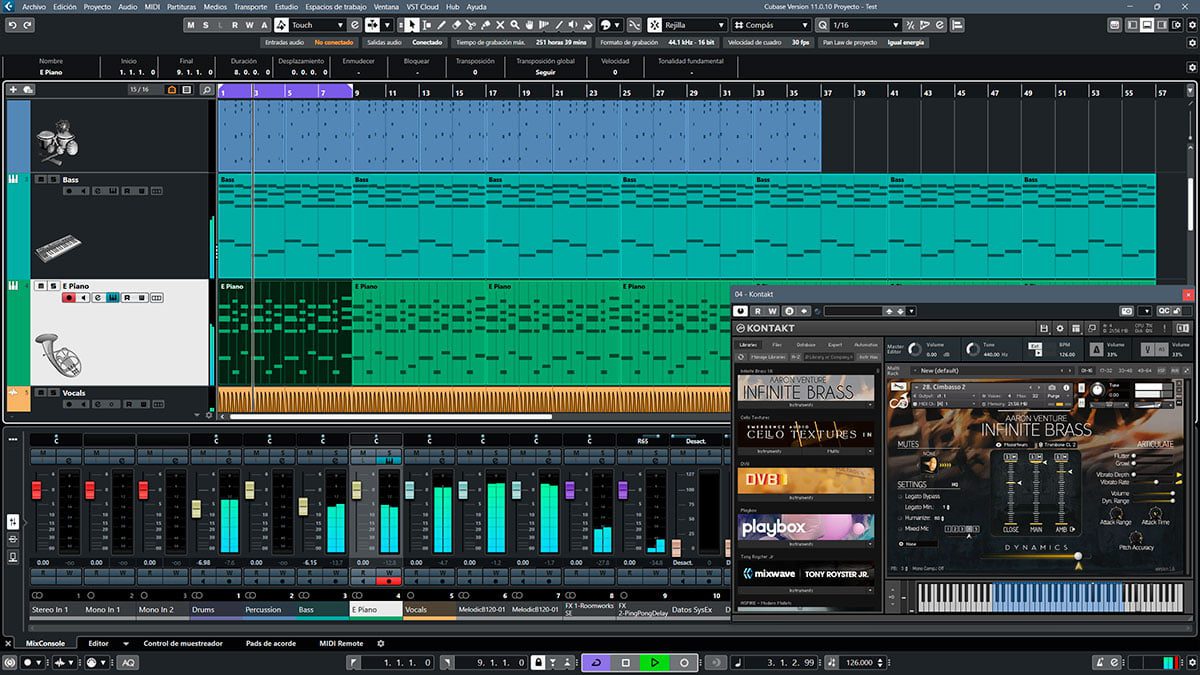The height and width of the screenshot is (675, 1200).
Task: Open the Kontakt Files tab
Action: [x=777, y=345]
